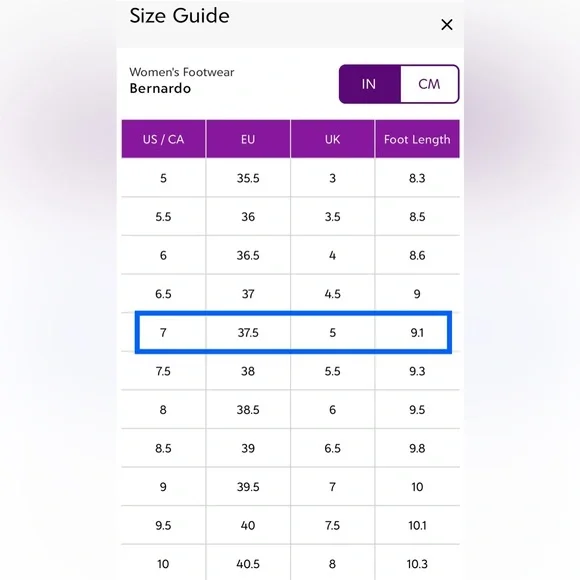
Task: Close the Size Guide dialog
Action: [447, 25]
